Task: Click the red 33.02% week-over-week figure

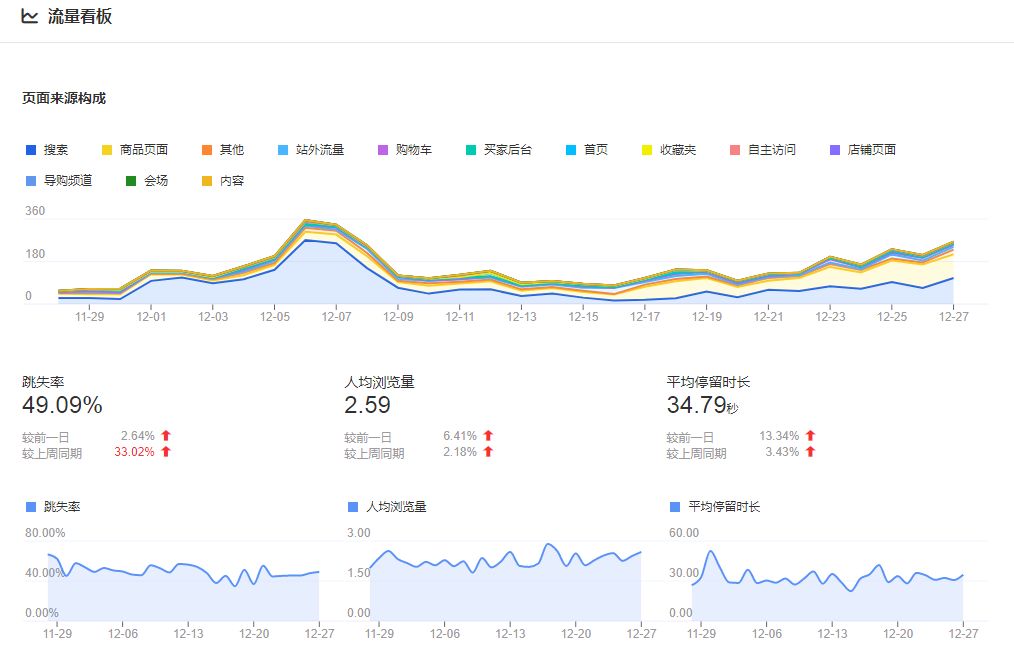Action: pos(135,452)
